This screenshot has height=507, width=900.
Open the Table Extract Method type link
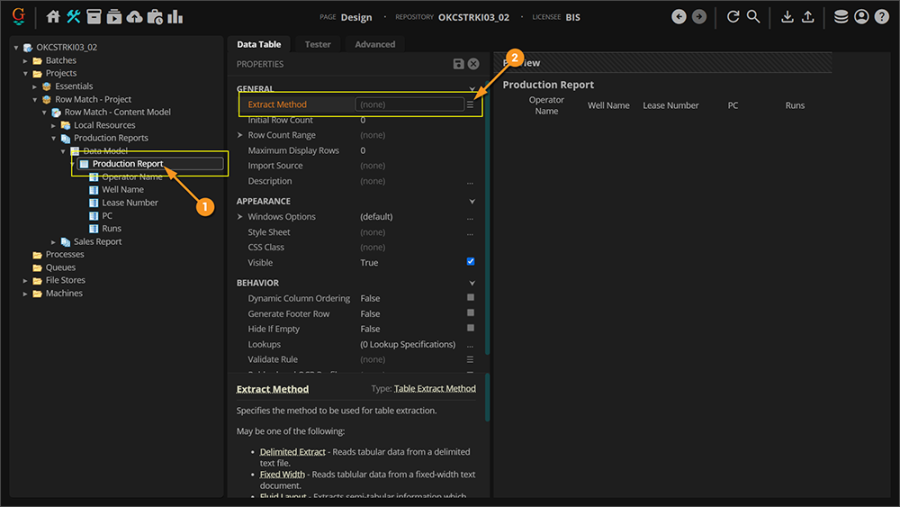435,389
